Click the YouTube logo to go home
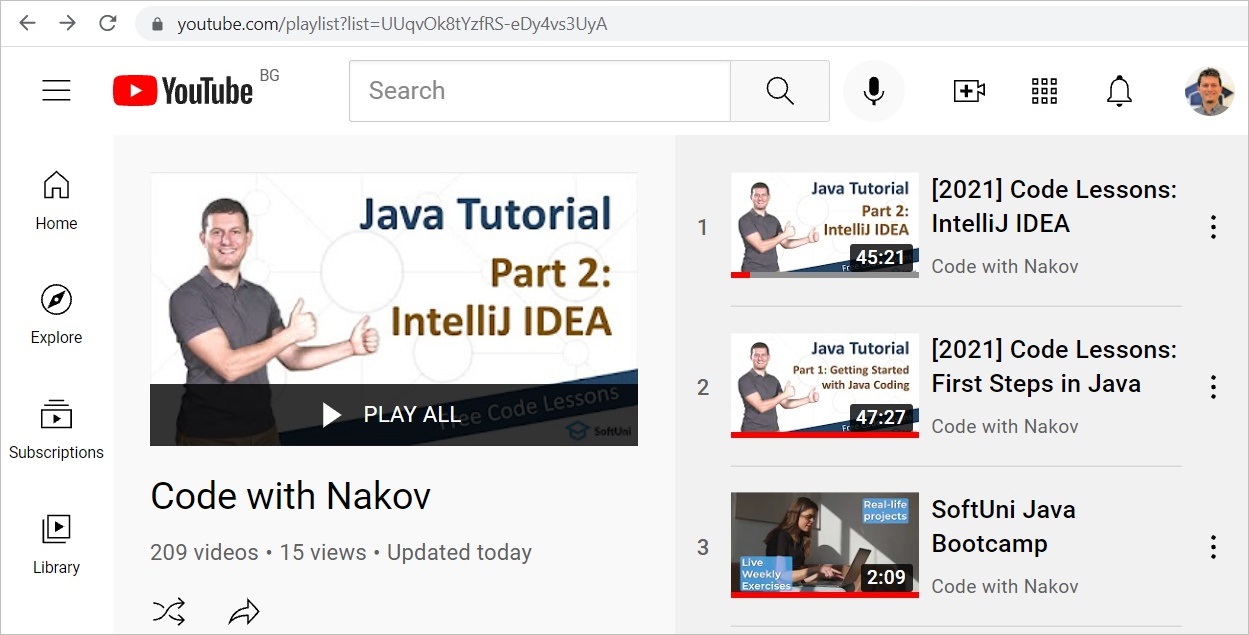Screen dimensions: 1249x635 pyautogui.click(x=183, y=90)
